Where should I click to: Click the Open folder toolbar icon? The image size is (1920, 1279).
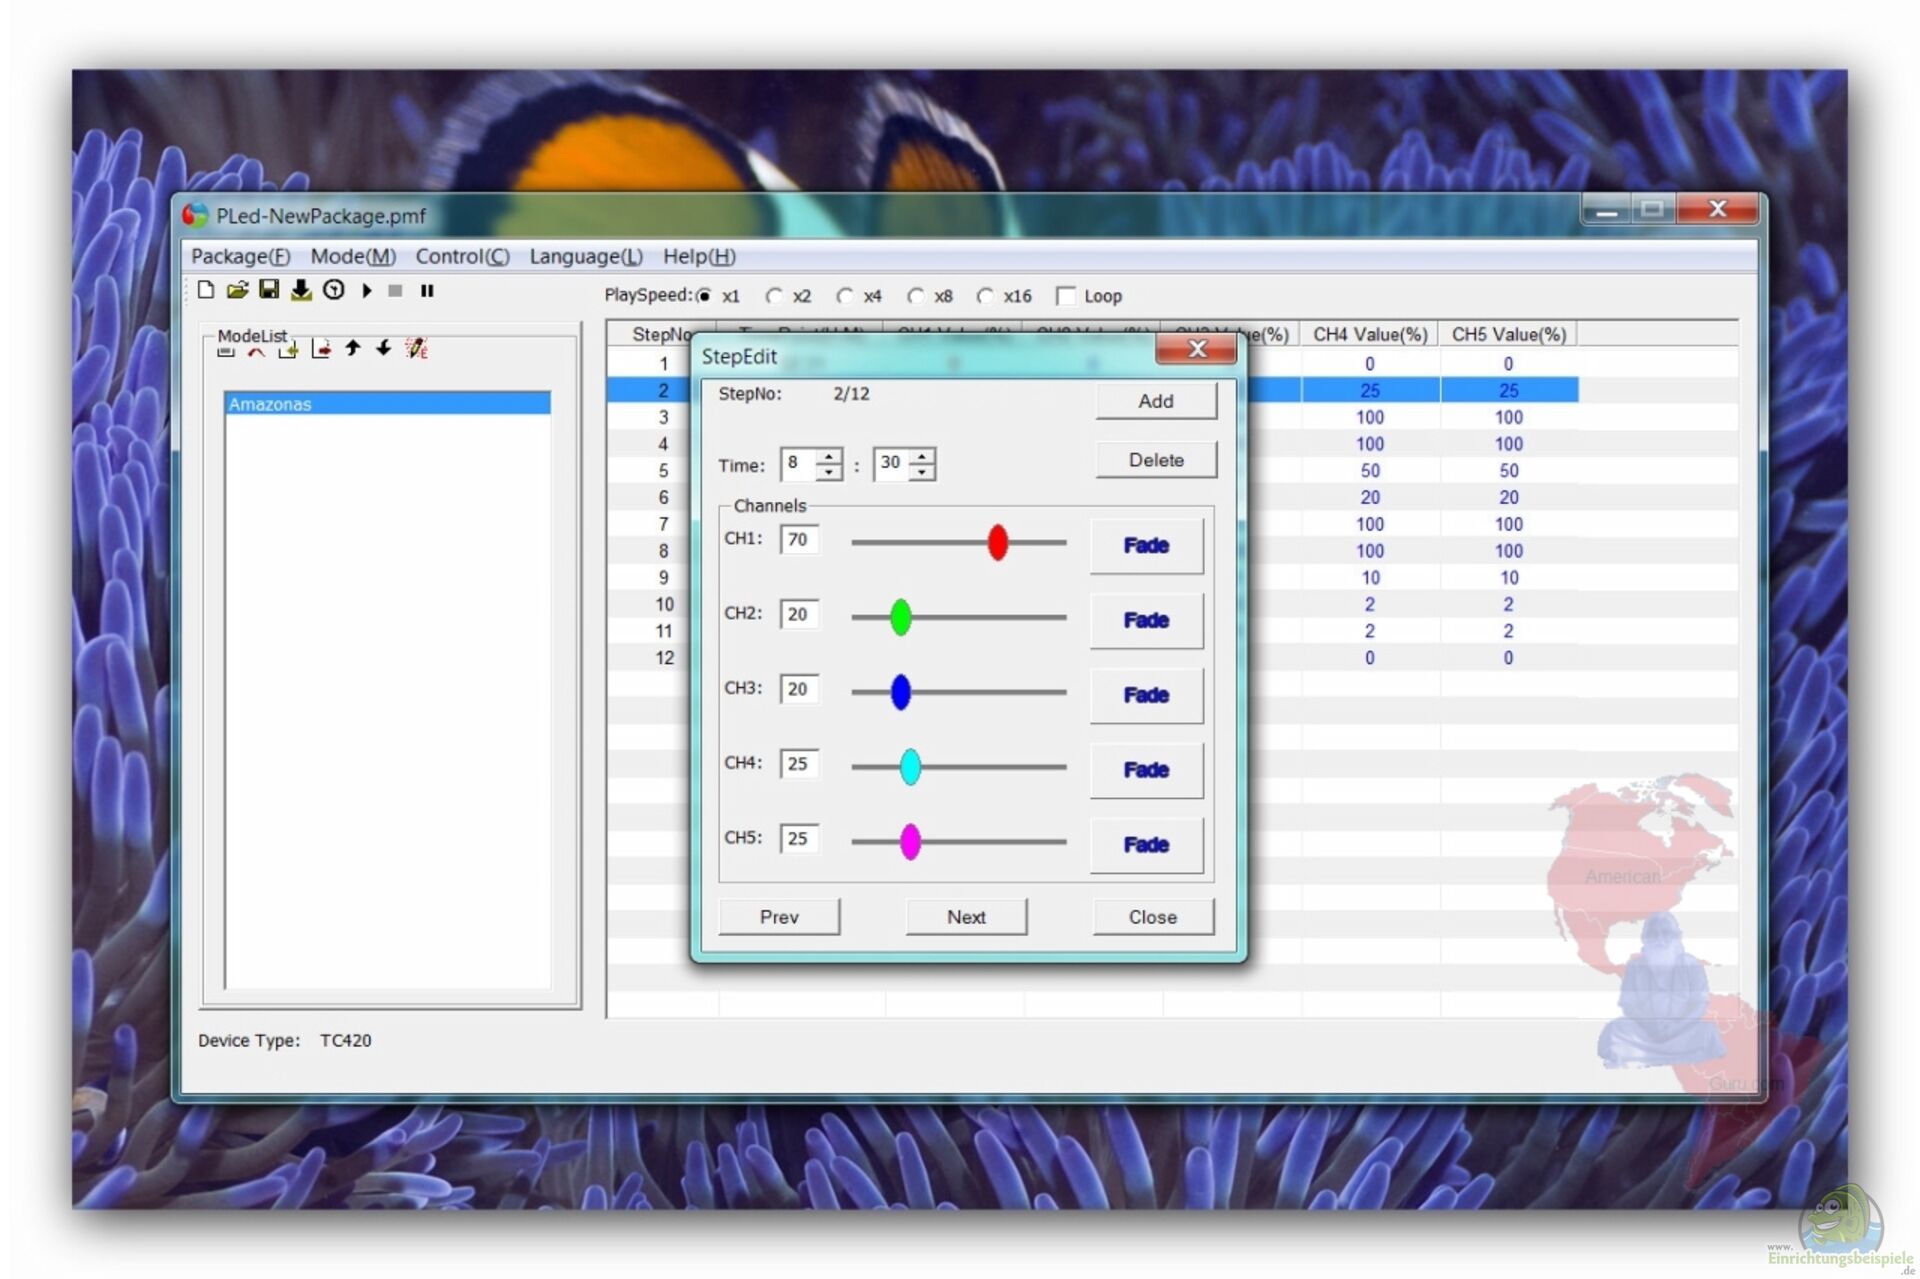pos(237,290)
